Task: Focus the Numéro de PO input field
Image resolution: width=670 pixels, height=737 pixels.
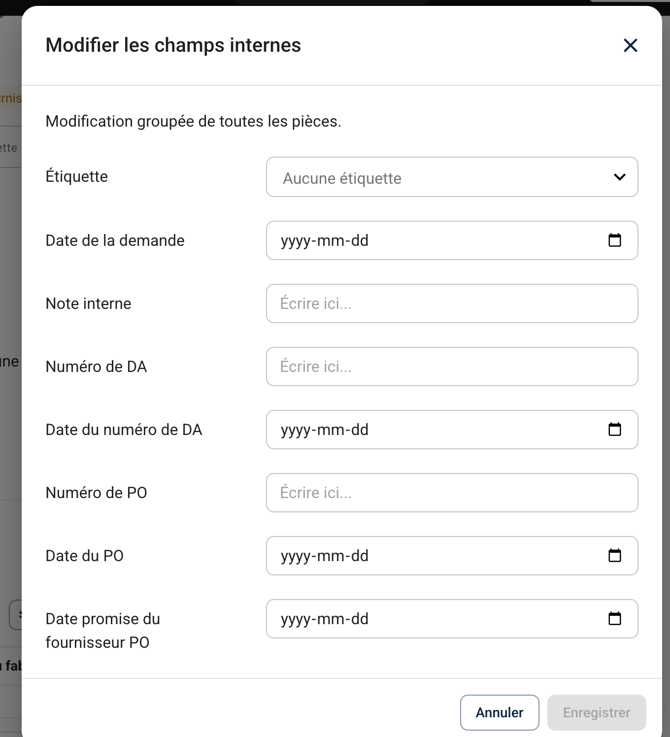Action: coord(451,492)
